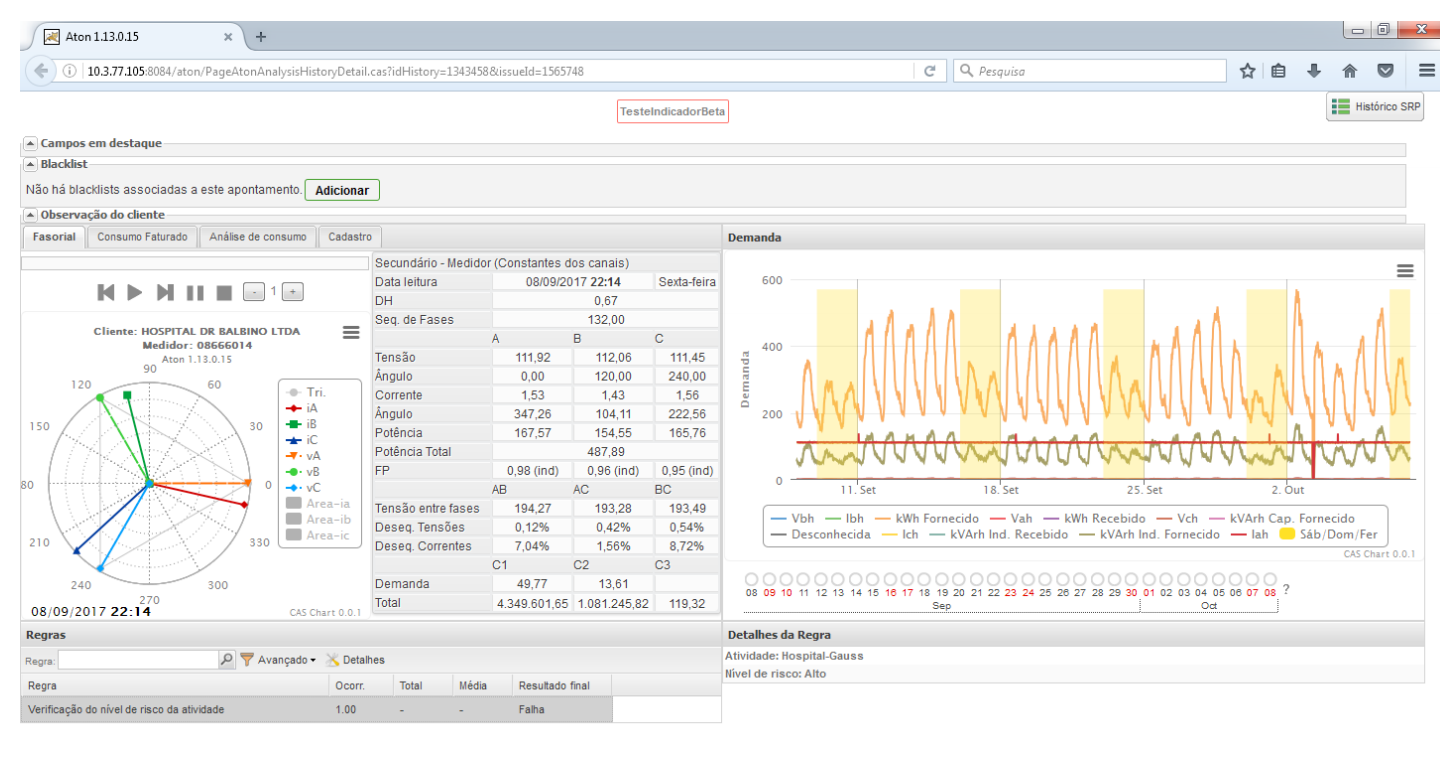Open the phasor chart hamburger menu
The image size is (1440, 763).
pos(351,332)
